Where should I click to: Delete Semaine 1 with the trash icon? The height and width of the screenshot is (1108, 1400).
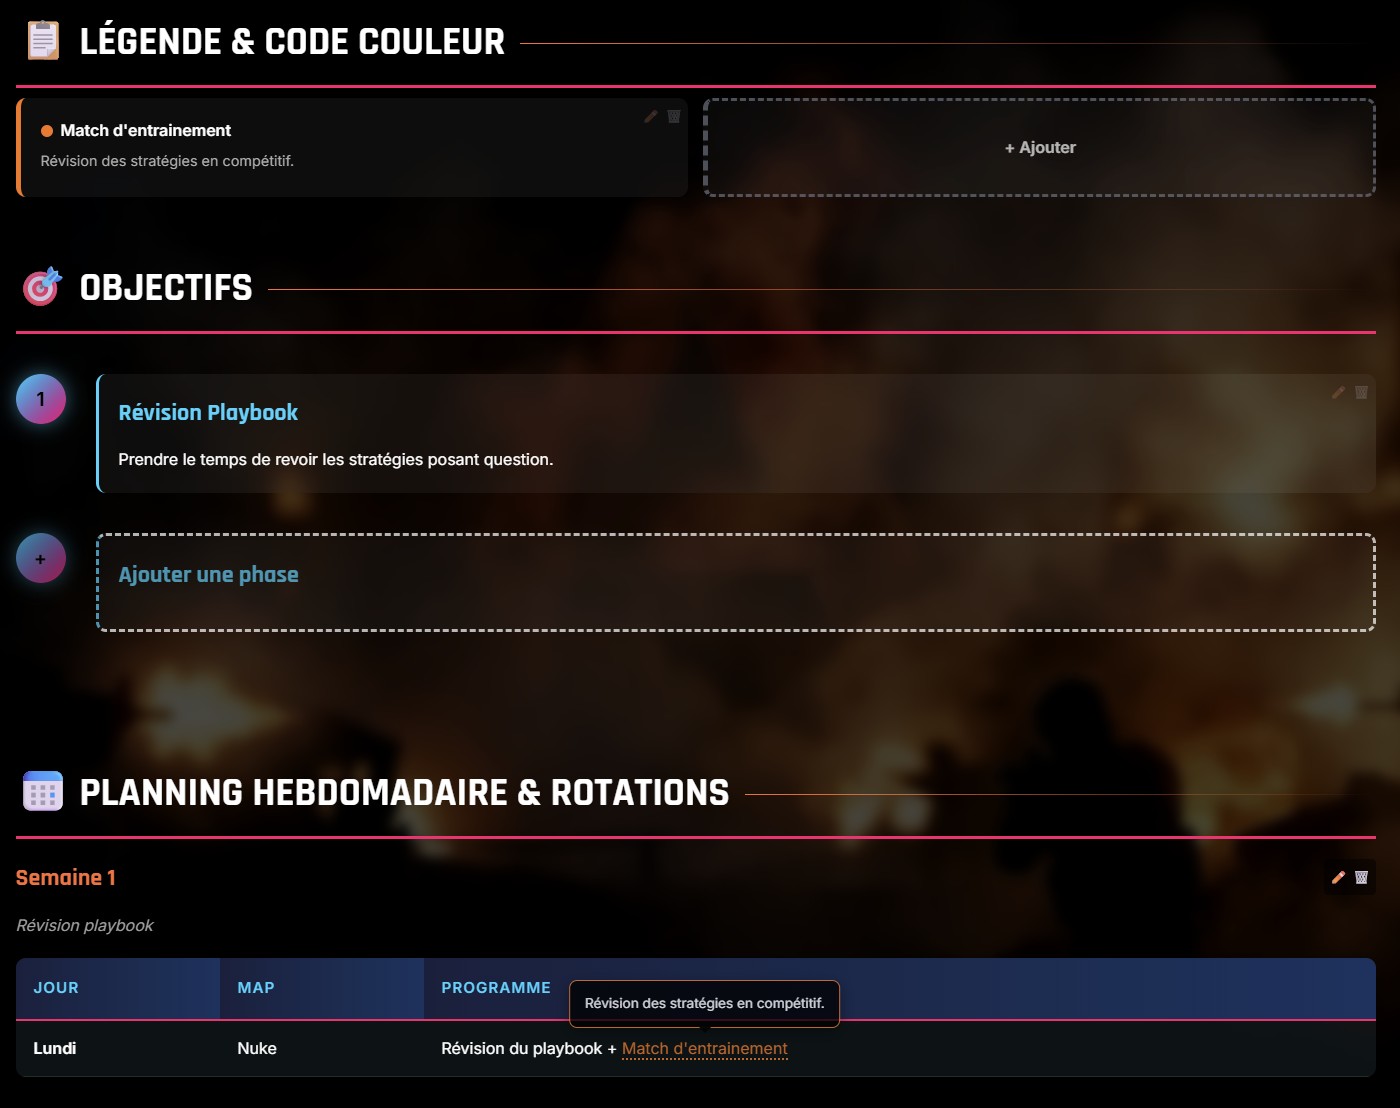[1361, 877]
